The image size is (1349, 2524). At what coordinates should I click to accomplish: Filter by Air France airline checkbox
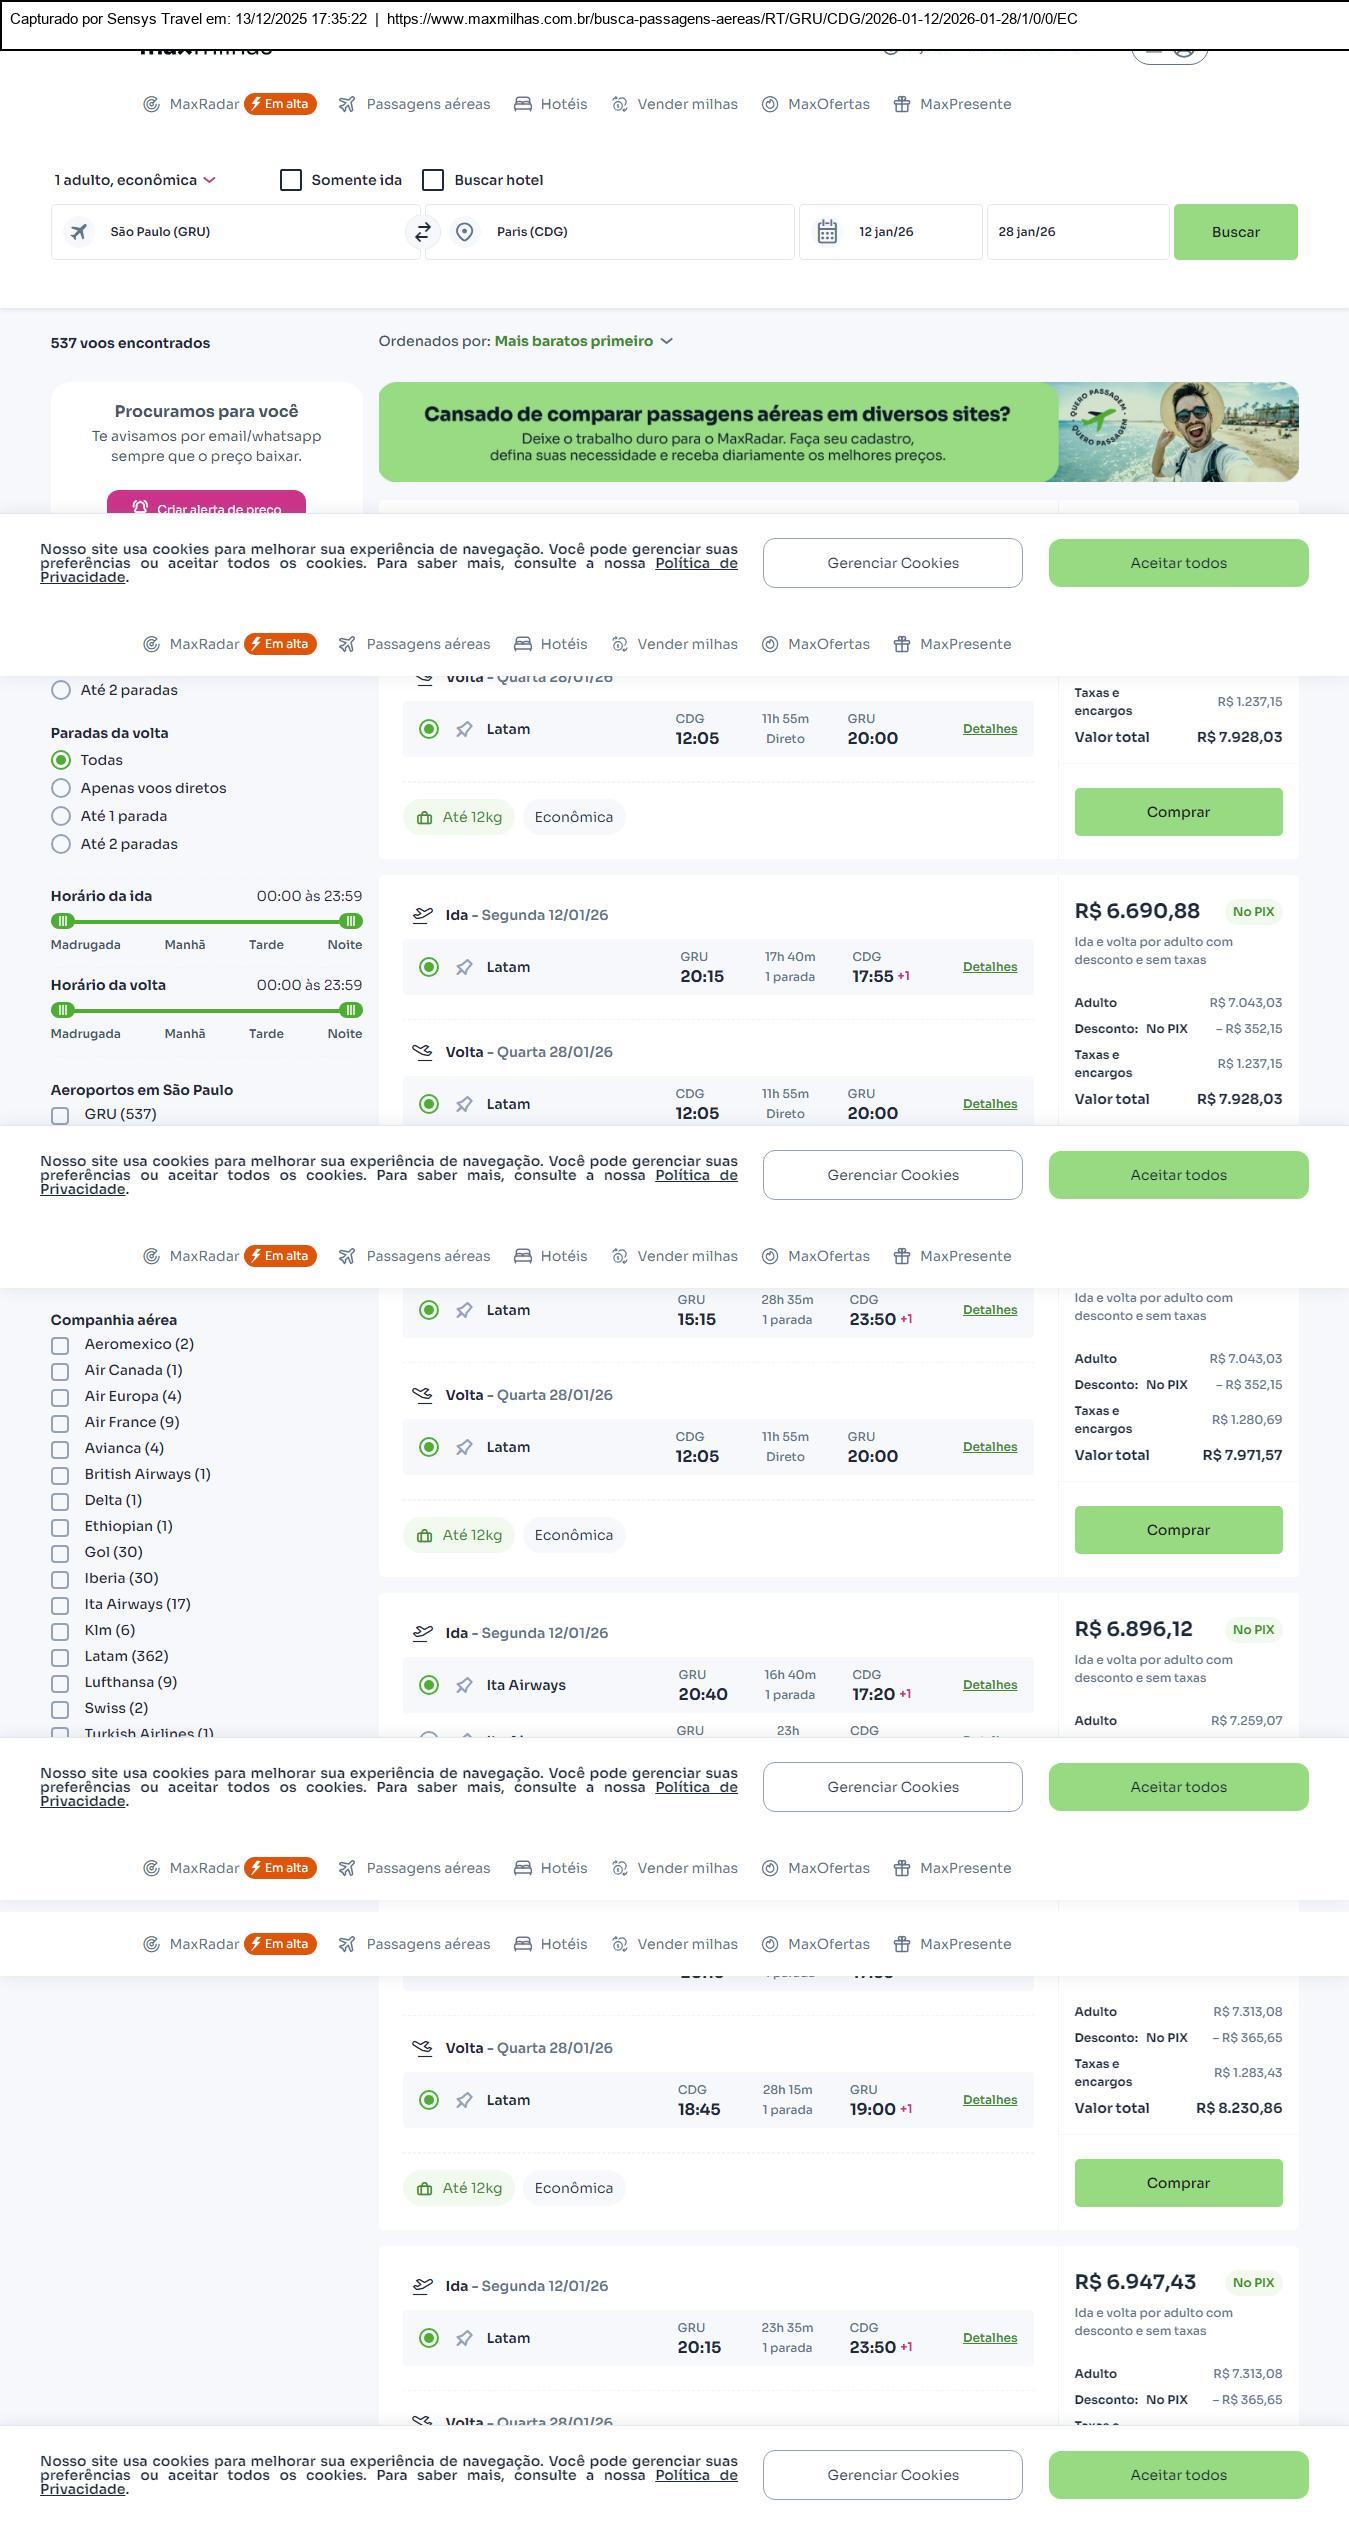[x=60, y=1423]
